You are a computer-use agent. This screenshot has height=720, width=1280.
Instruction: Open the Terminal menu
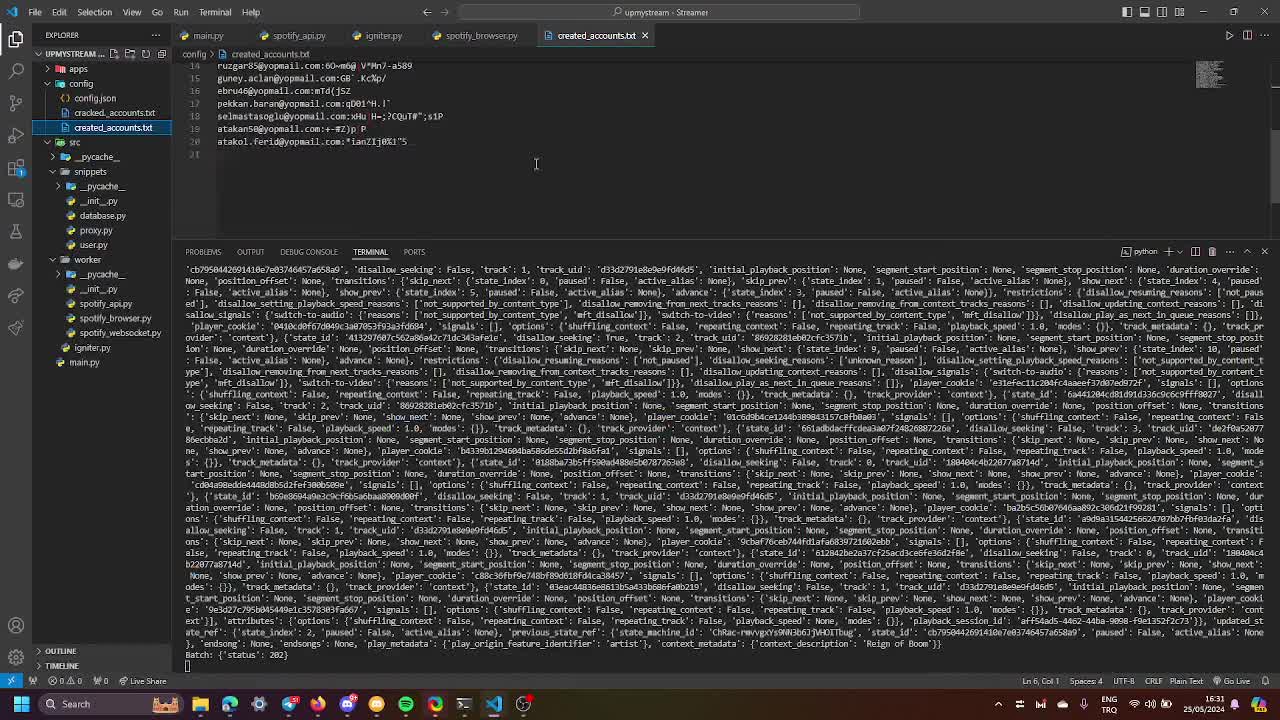215,12
